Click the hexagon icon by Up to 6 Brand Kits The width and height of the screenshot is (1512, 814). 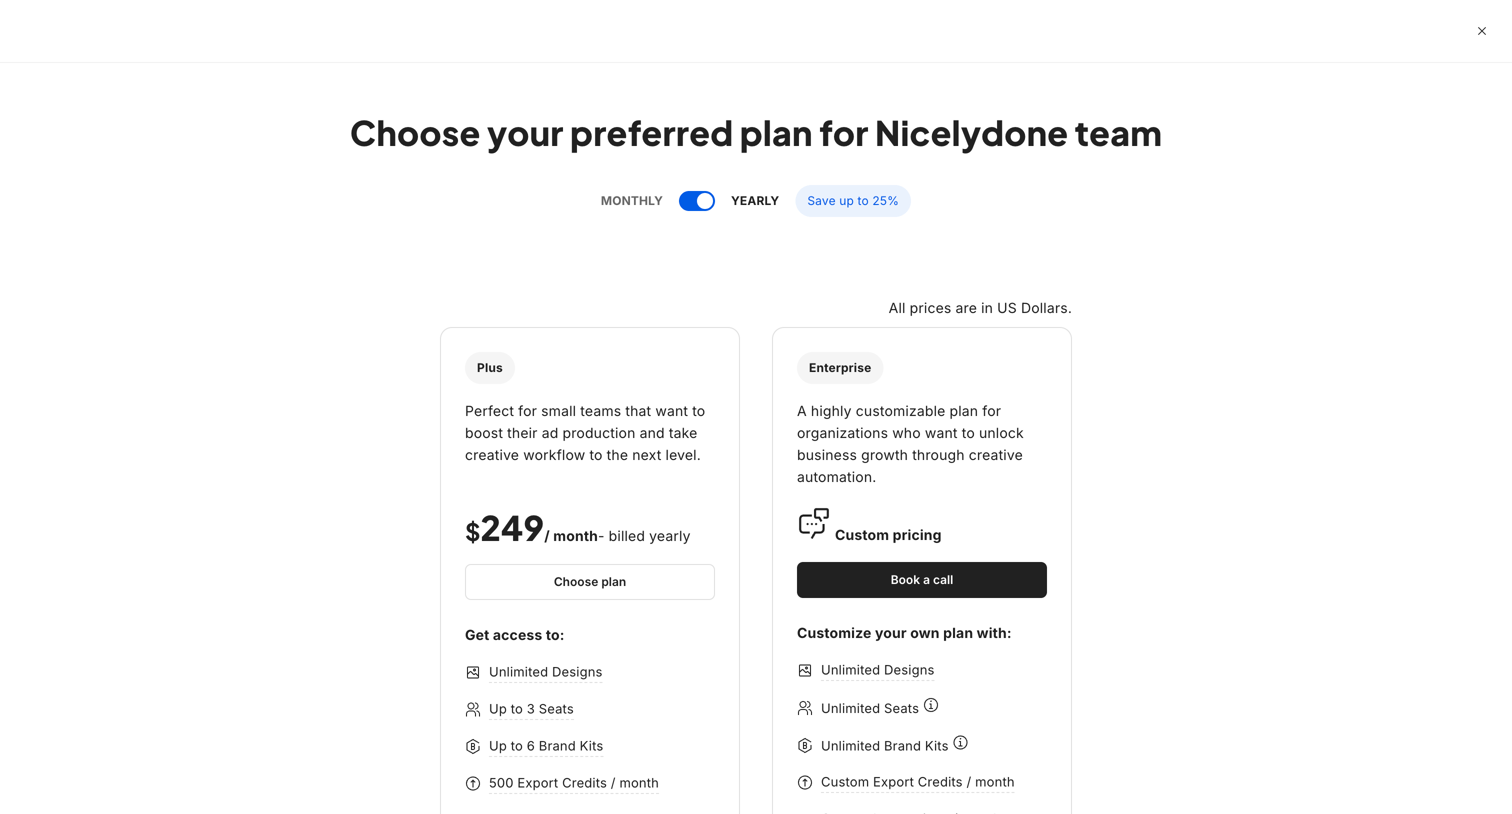(473, 747)
